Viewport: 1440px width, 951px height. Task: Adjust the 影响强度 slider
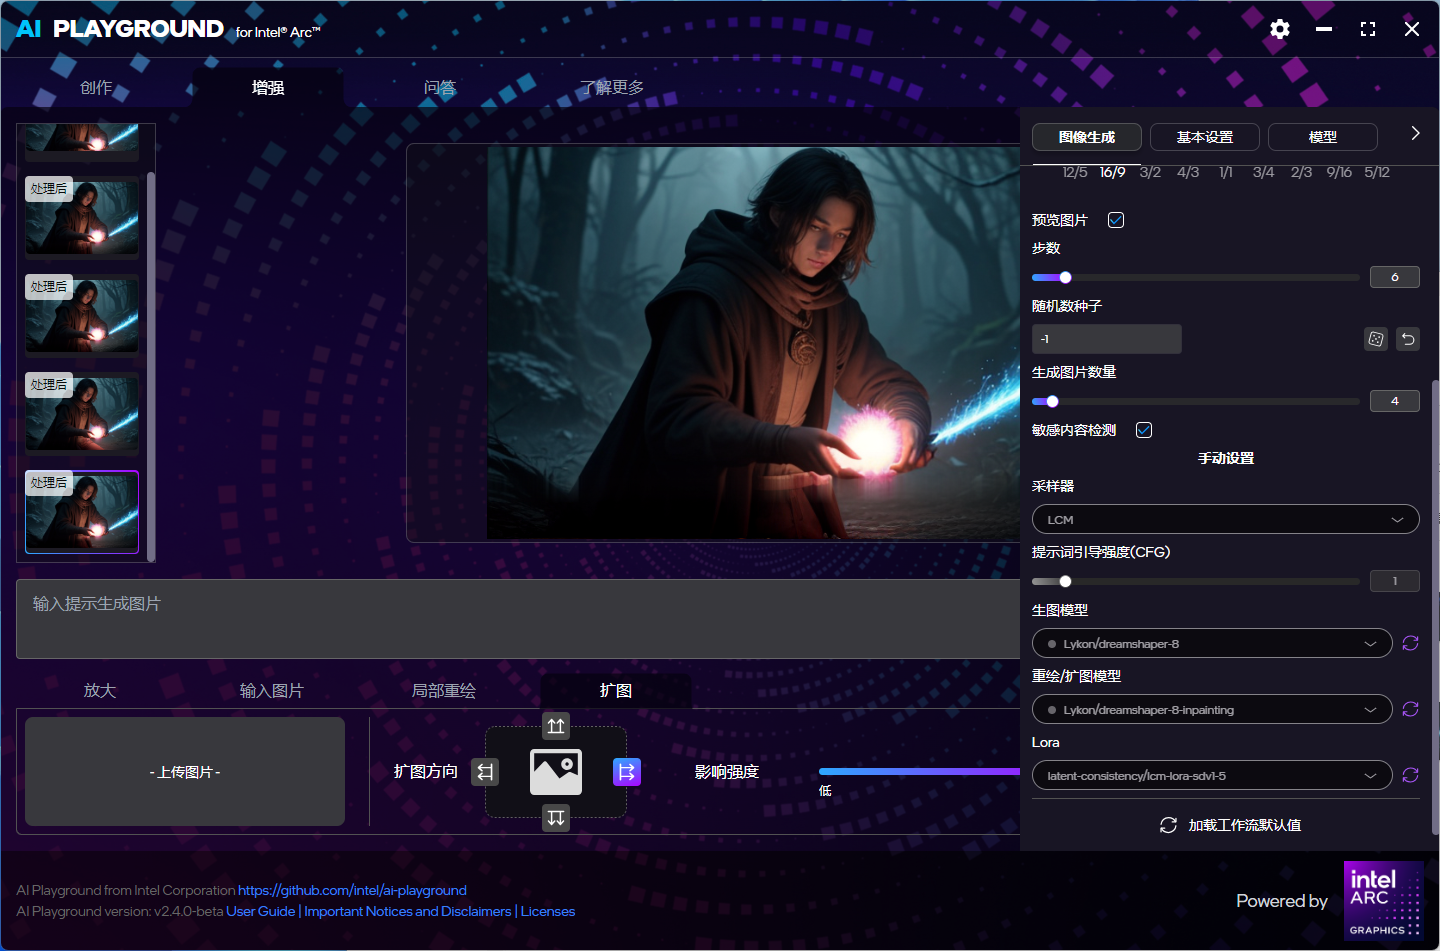(919, 772)
